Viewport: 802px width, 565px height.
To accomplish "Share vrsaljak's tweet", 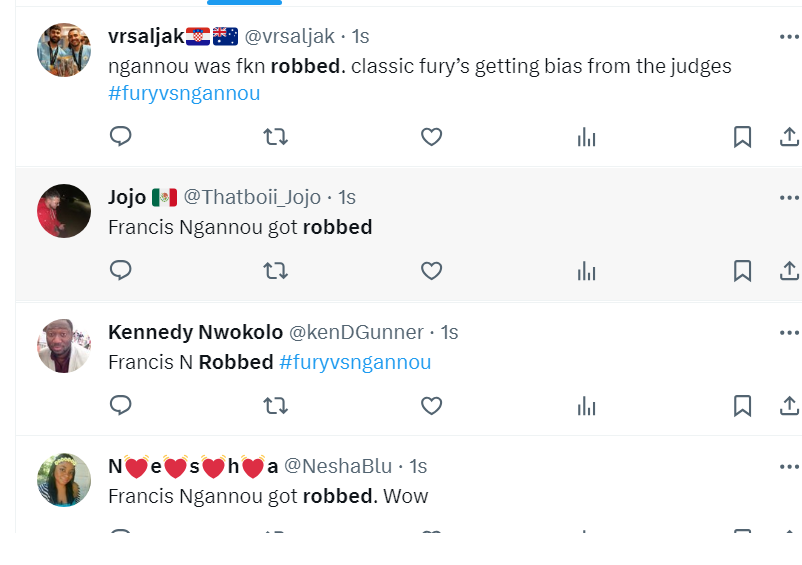I will 788,137.
